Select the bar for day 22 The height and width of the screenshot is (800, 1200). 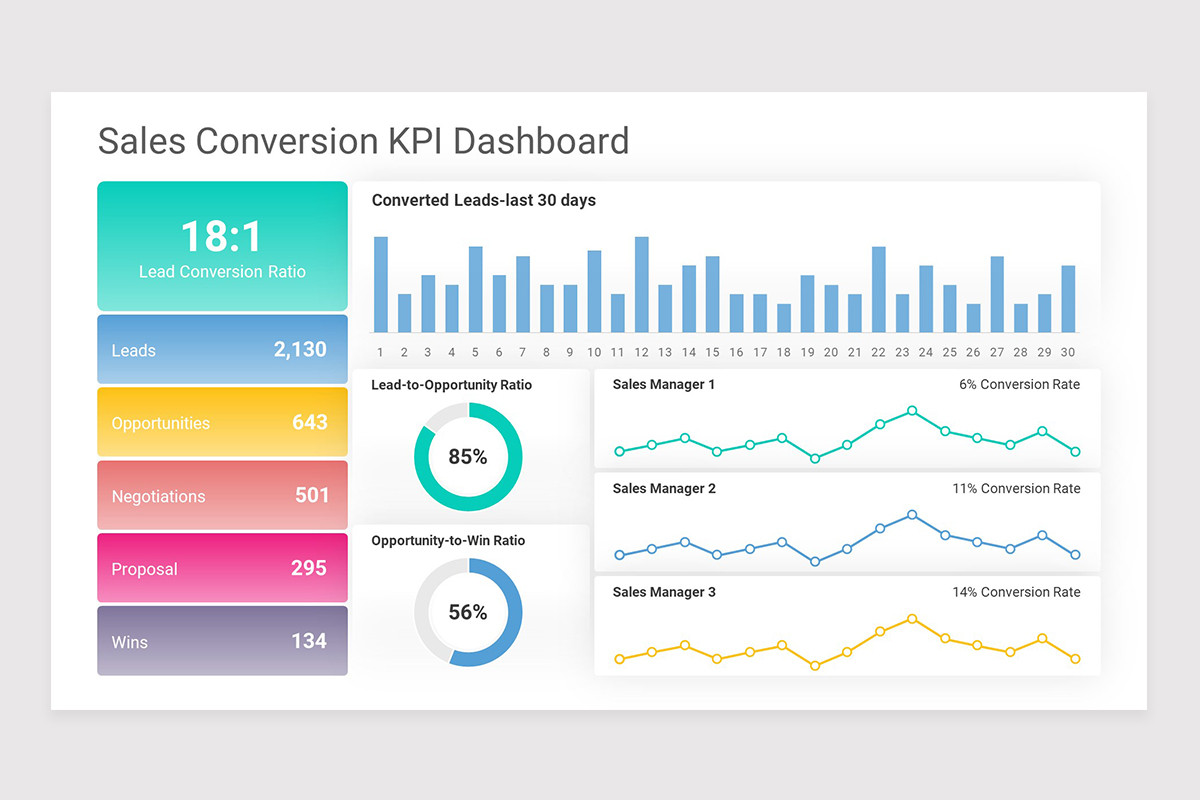tap(878, 289)
